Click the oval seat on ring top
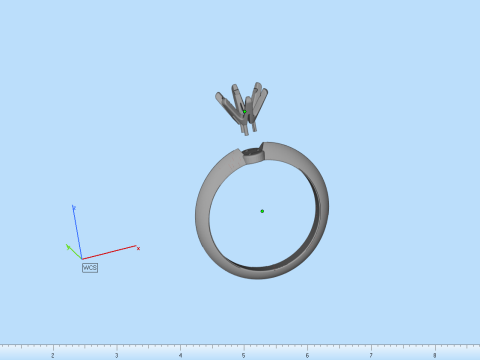This screenshot has width=480, height=360. 253,155
